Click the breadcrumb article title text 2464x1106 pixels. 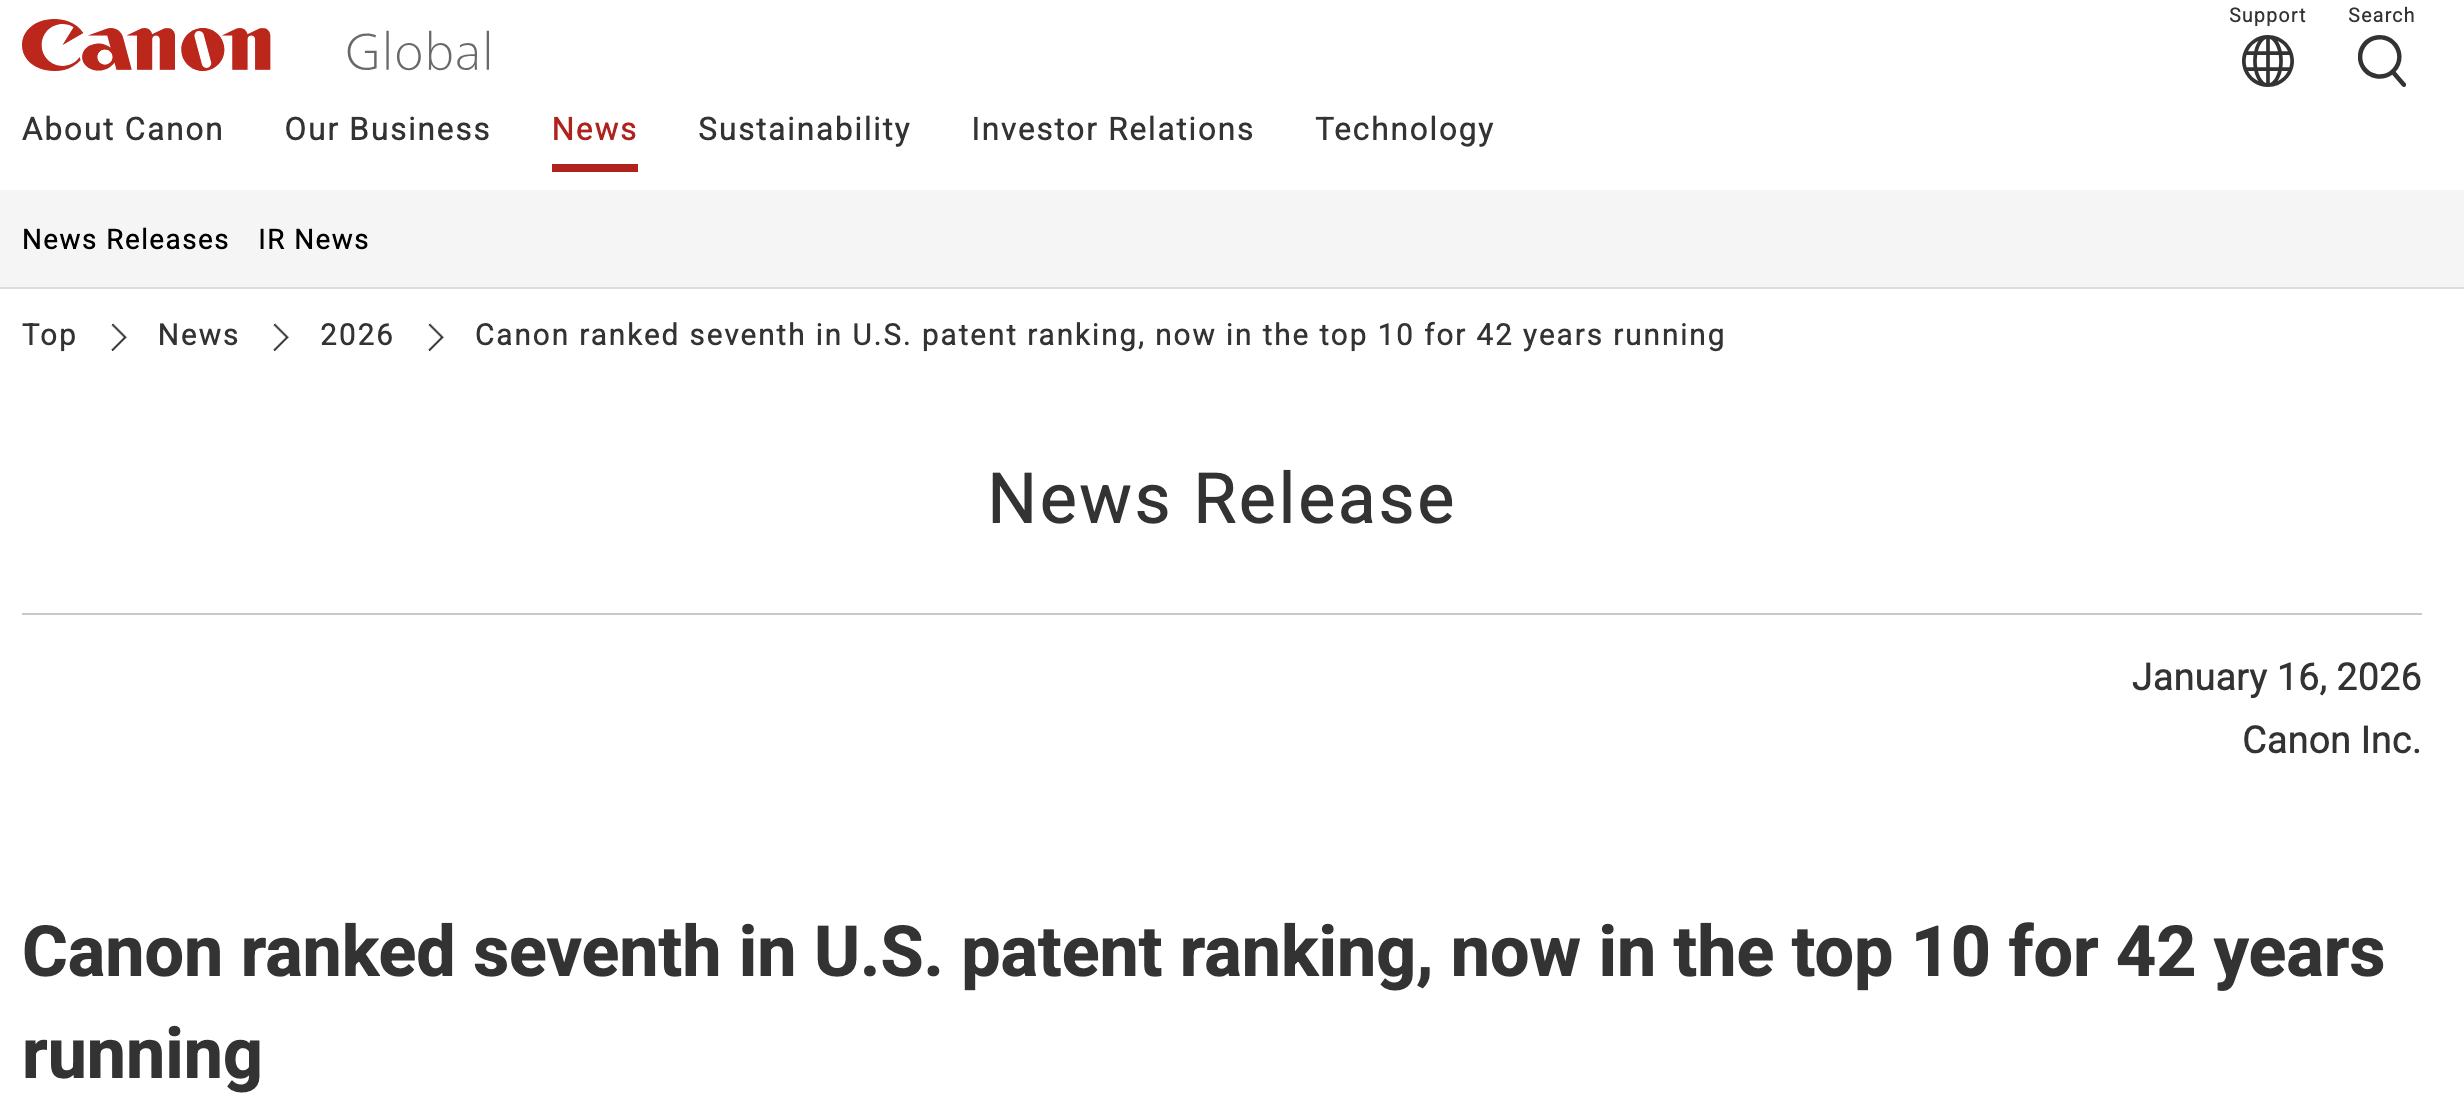click(1099, 335)
